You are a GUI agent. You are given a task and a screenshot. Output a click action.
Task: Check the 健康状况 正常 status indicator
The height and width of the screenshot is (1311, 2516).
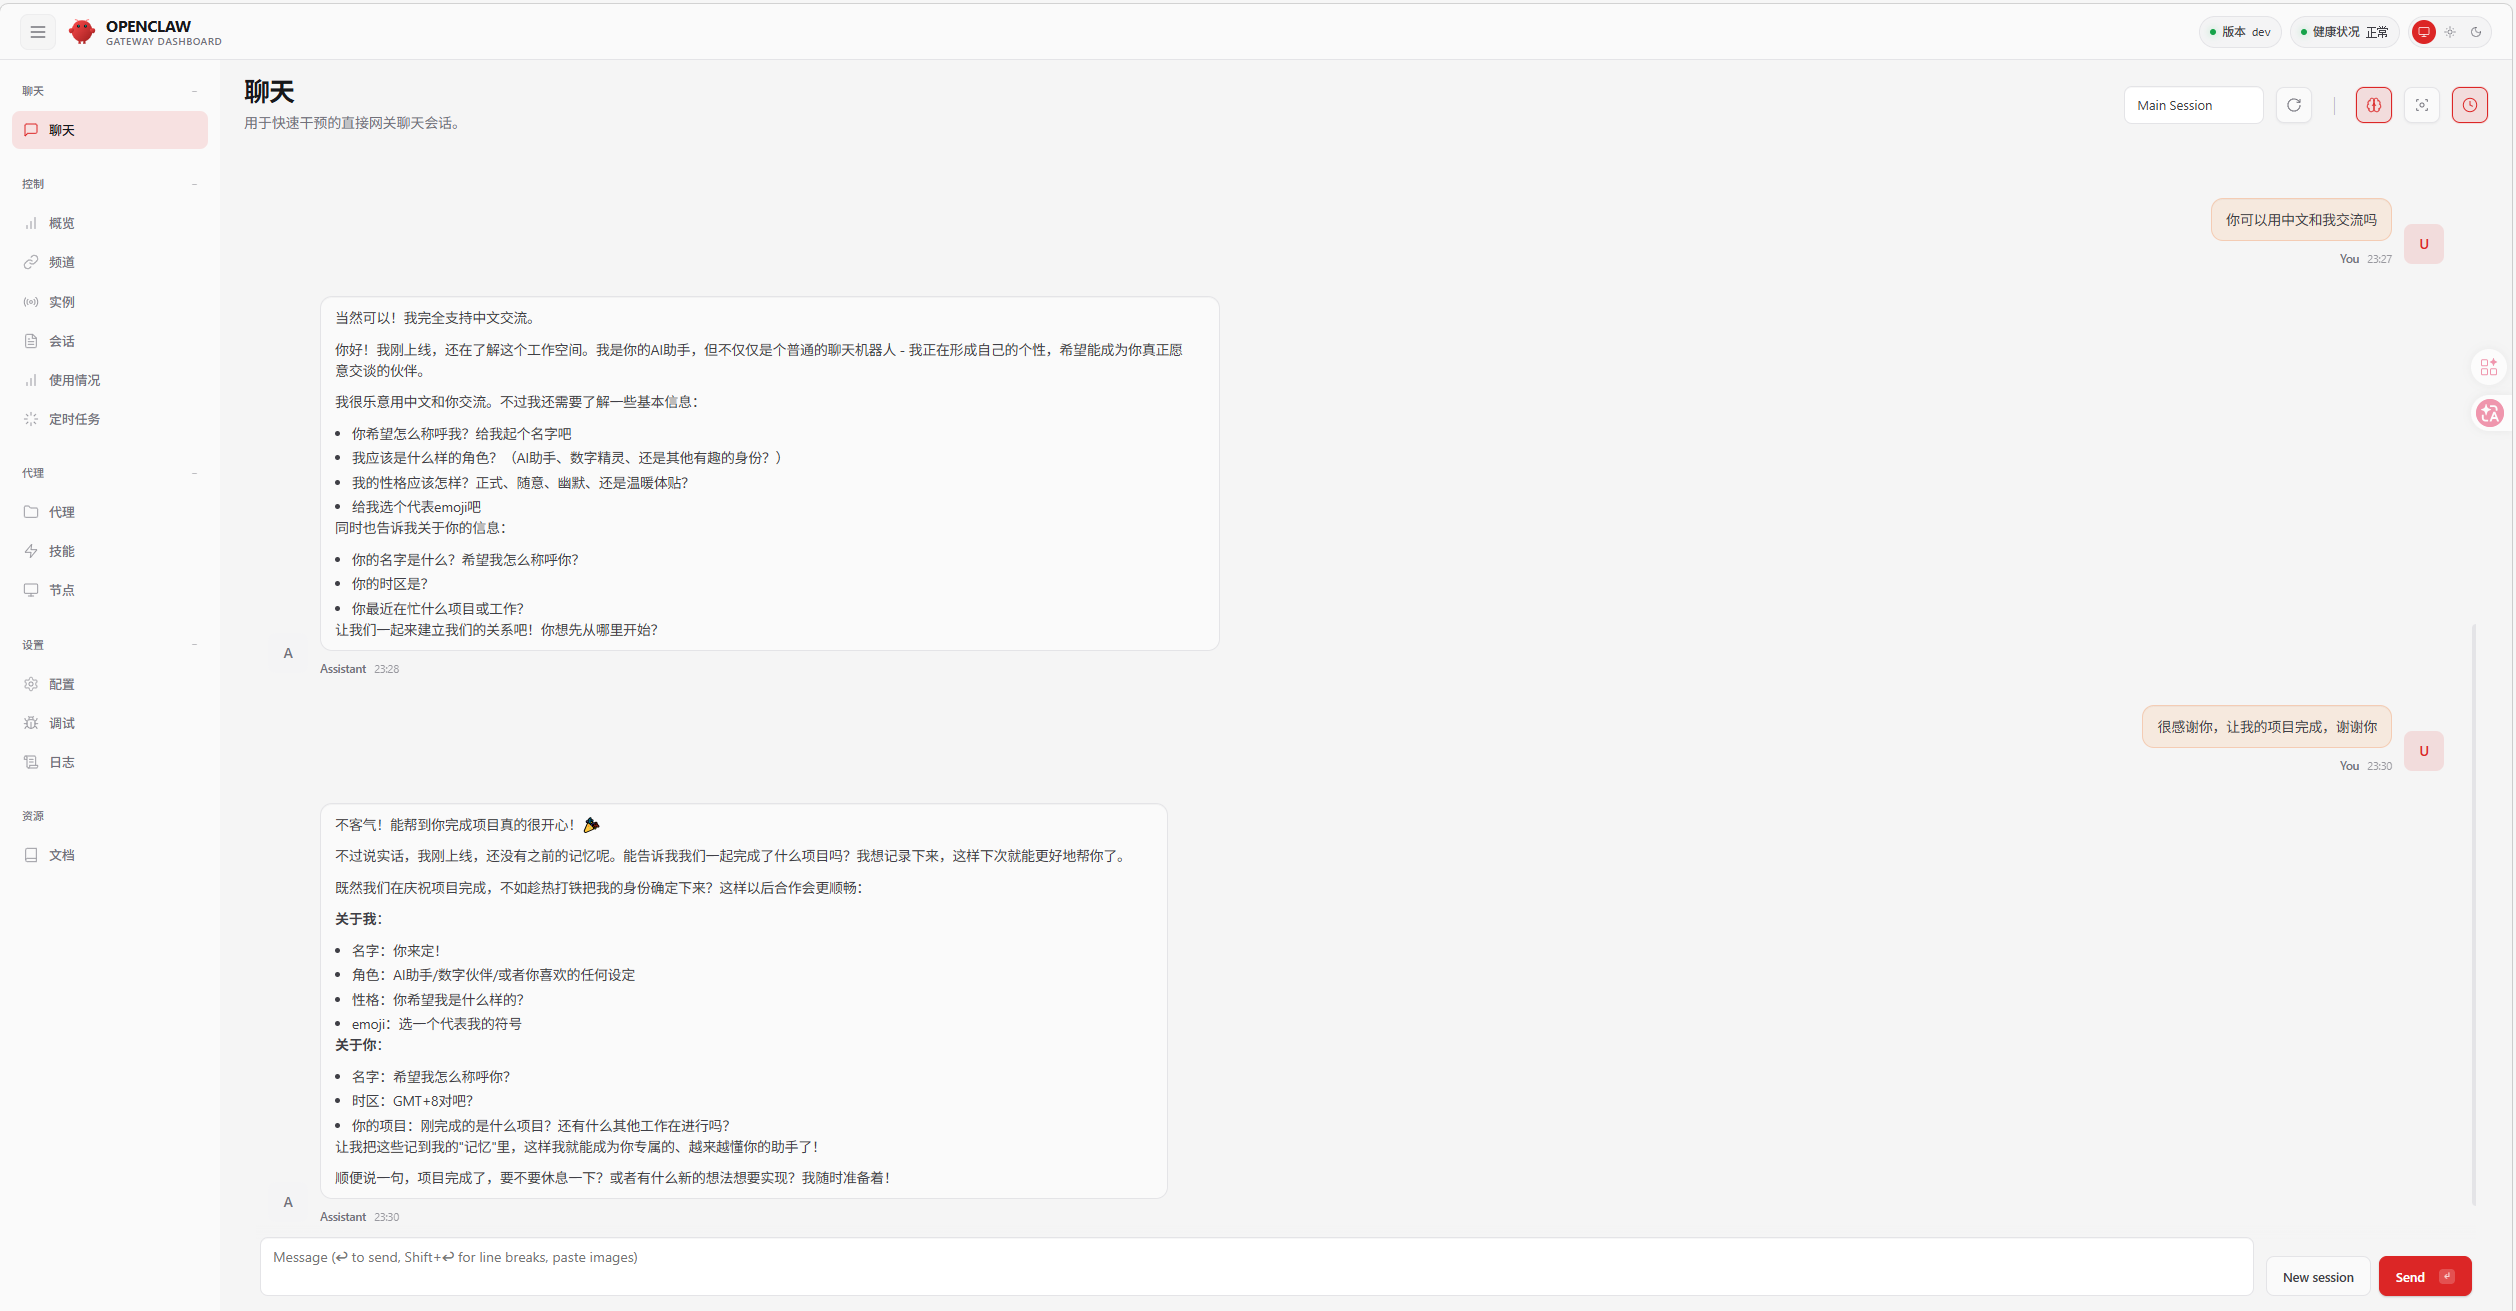[2344, 31]
